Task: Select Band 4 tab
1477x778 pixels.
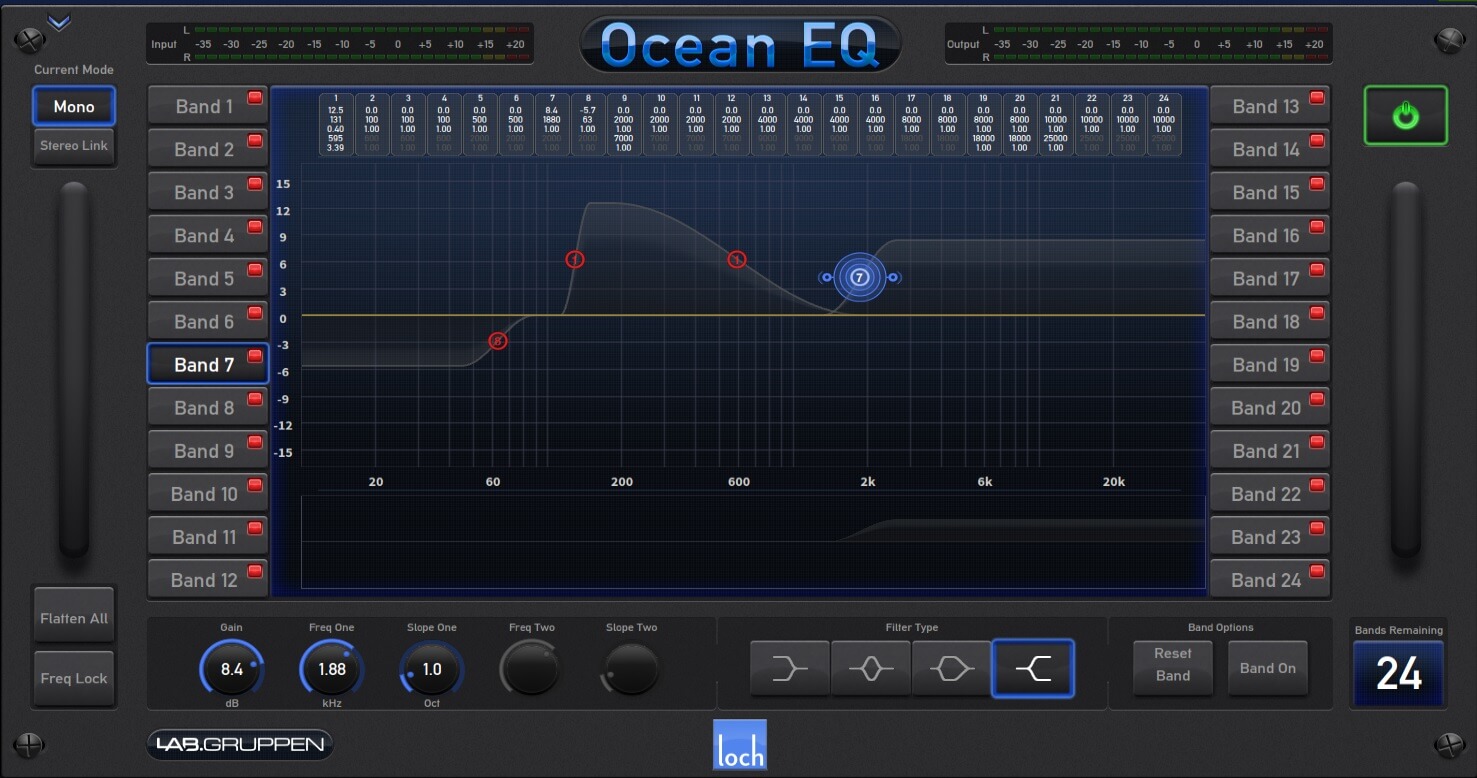Action: (207, 235)
